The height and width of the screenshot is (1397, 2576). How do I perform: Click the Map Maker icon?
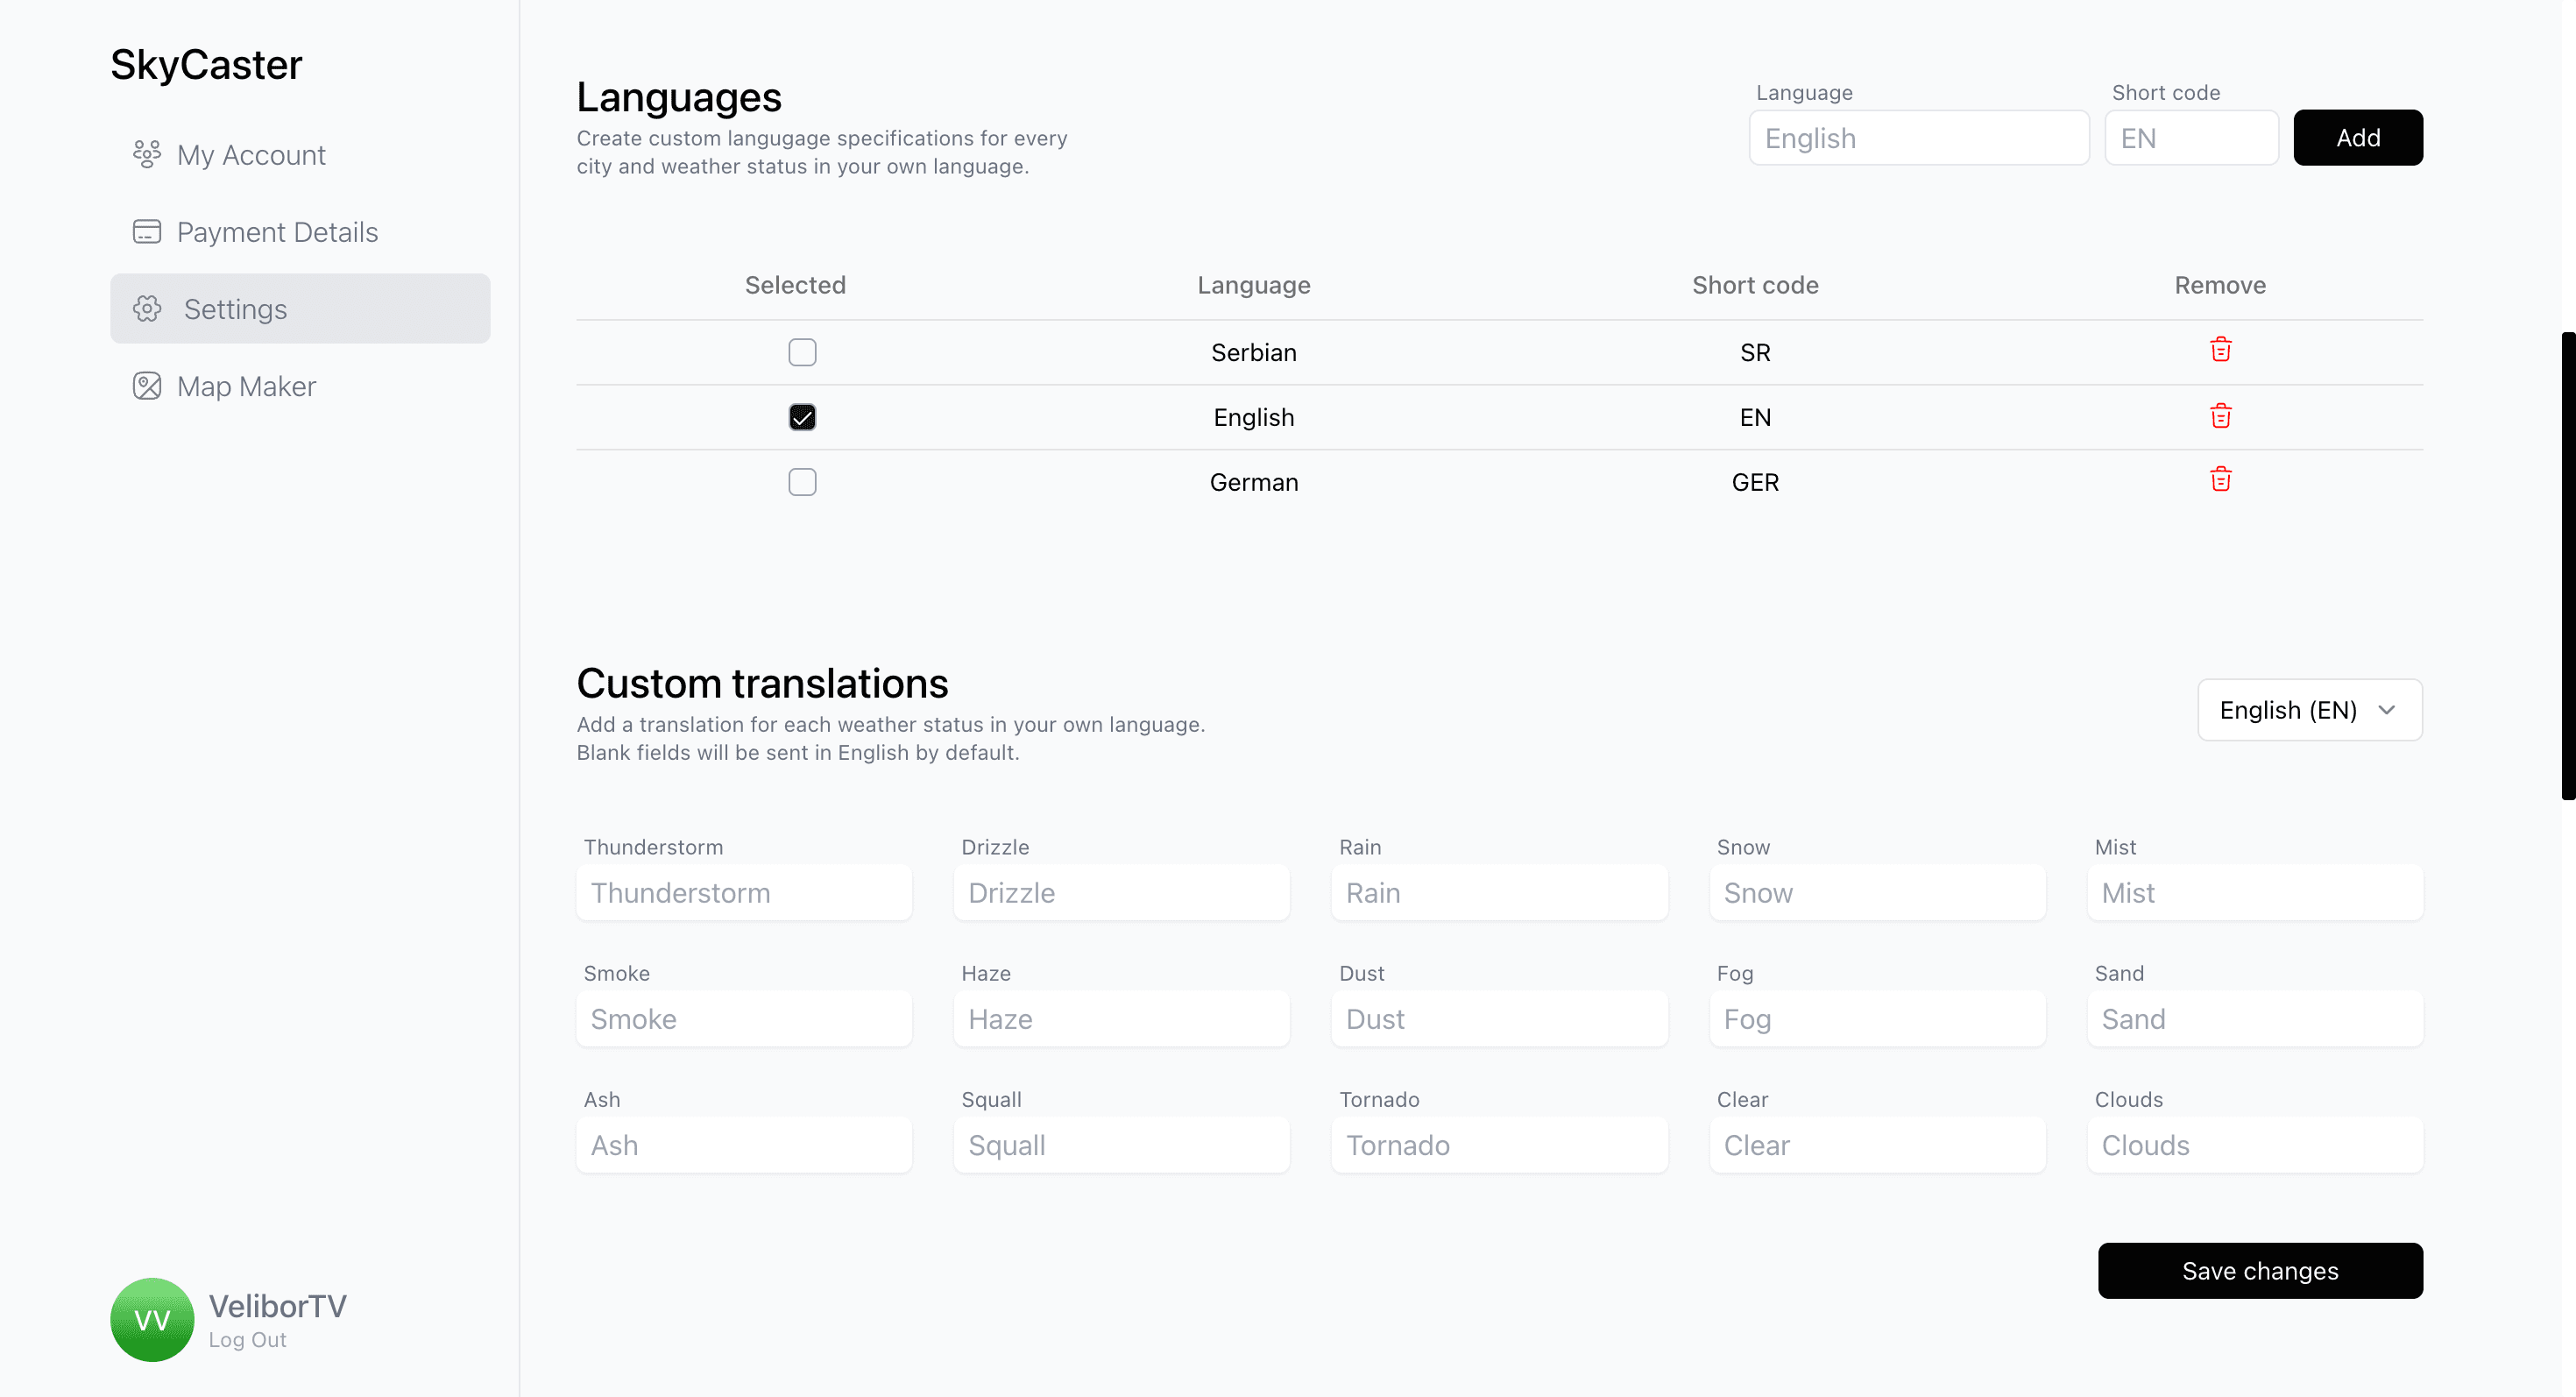[x=147, y=386]
